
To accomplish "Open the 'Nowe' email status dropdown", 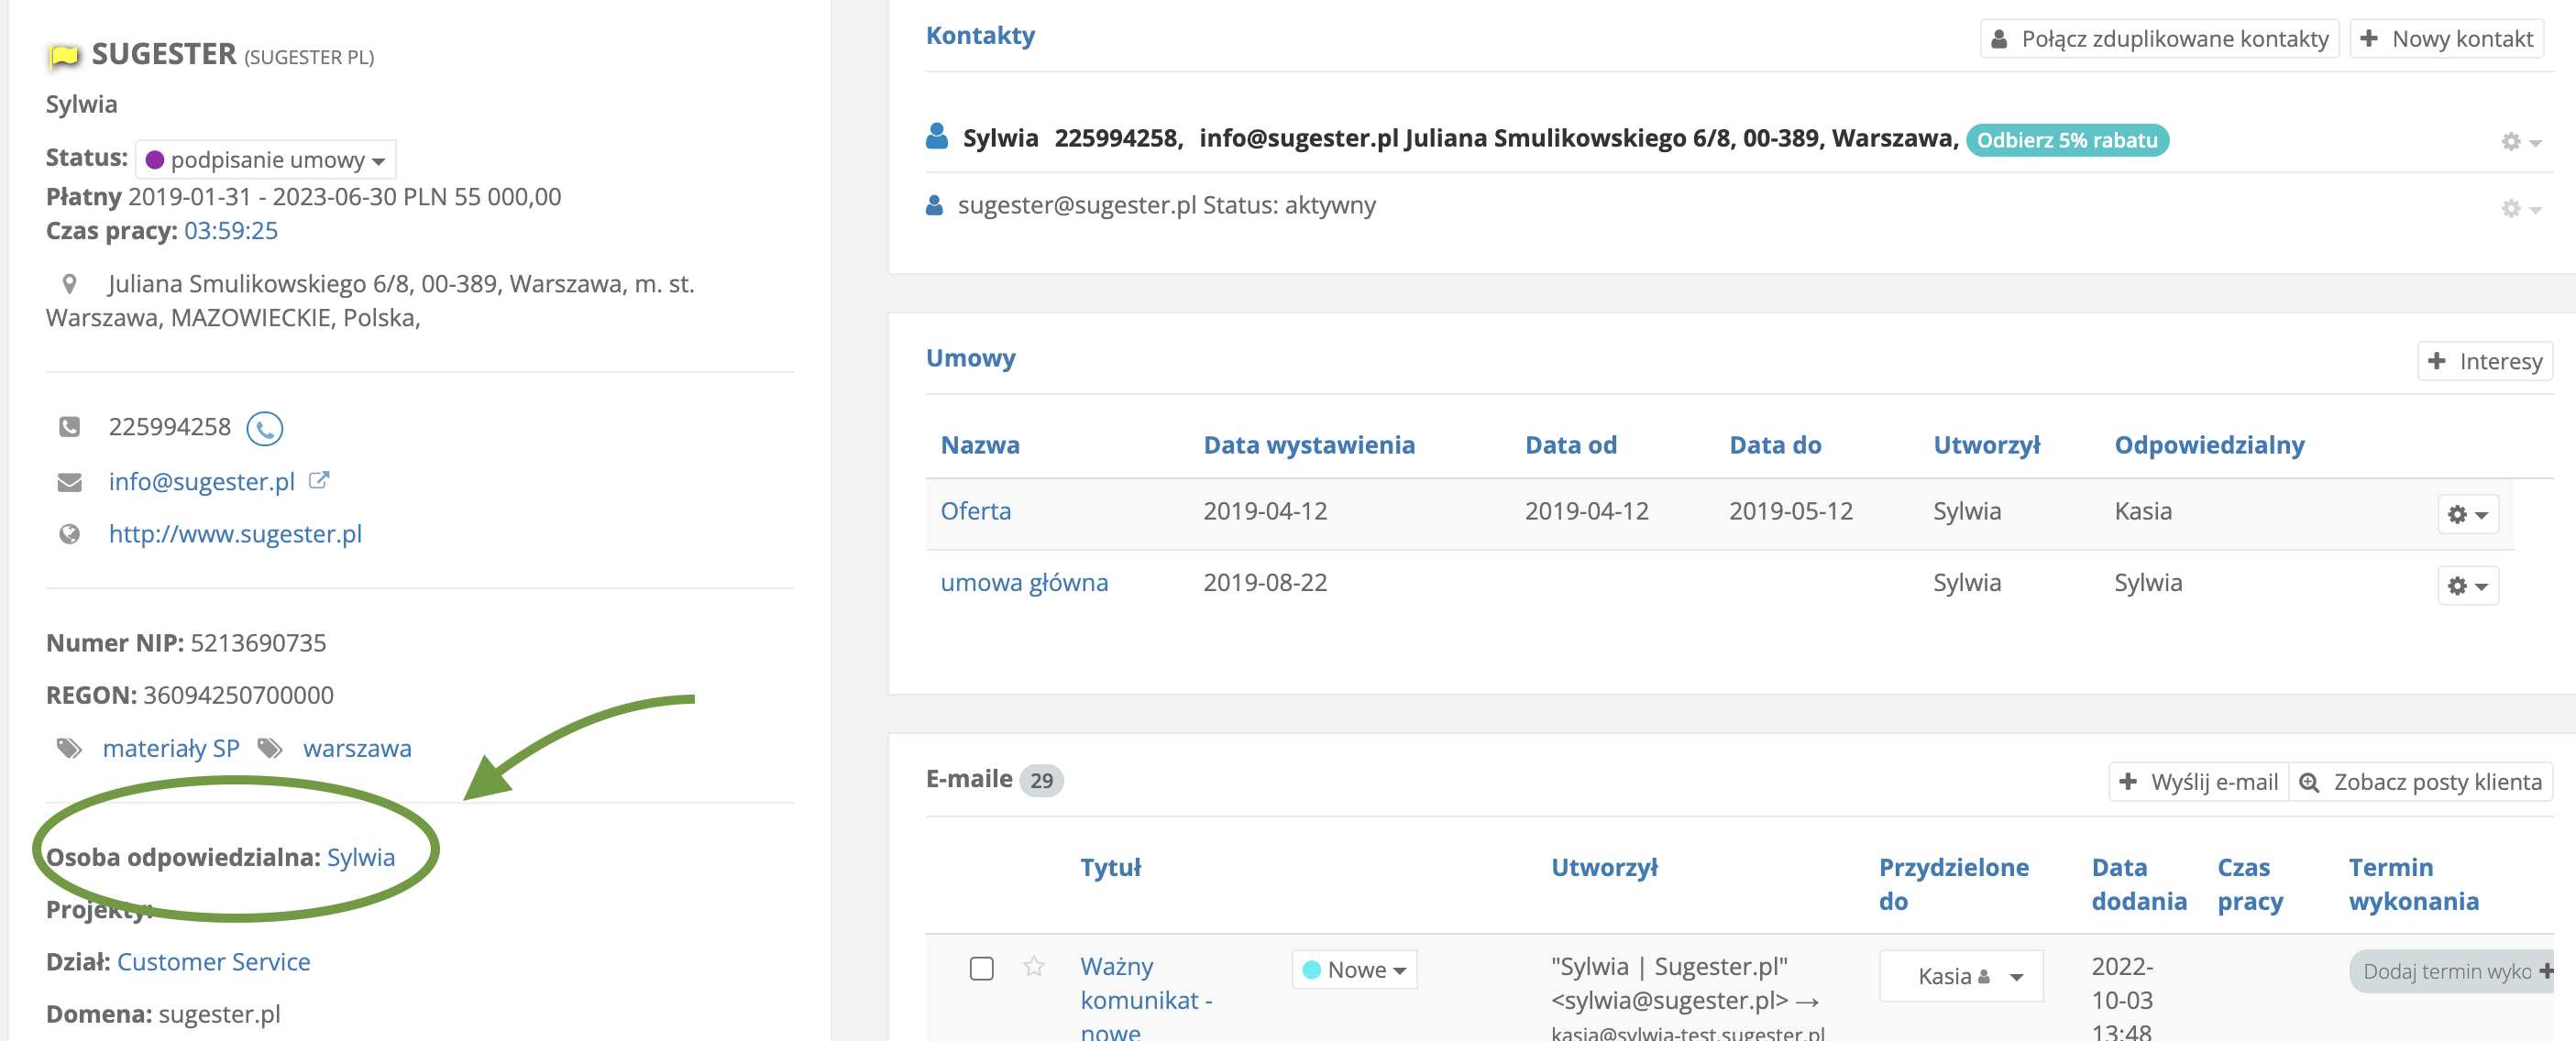I will click(1355, 969).
